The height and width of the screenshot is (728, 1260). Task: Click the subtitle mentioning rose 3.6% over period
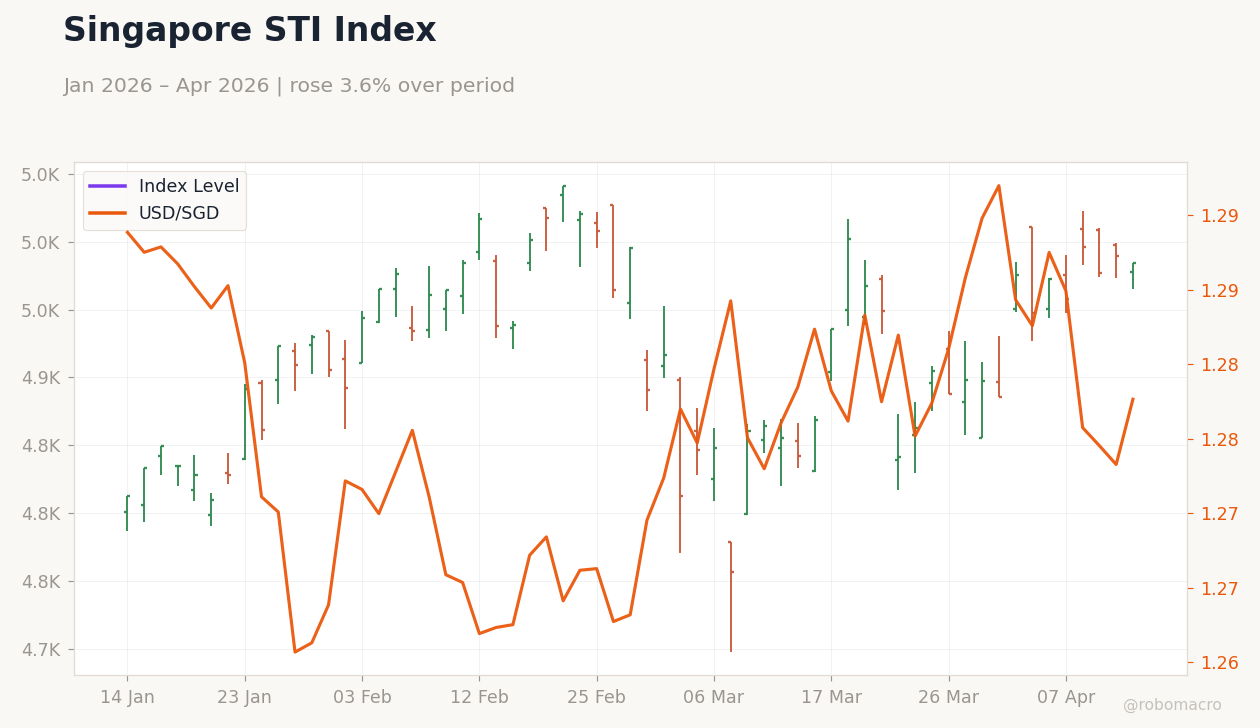point(289,86)
